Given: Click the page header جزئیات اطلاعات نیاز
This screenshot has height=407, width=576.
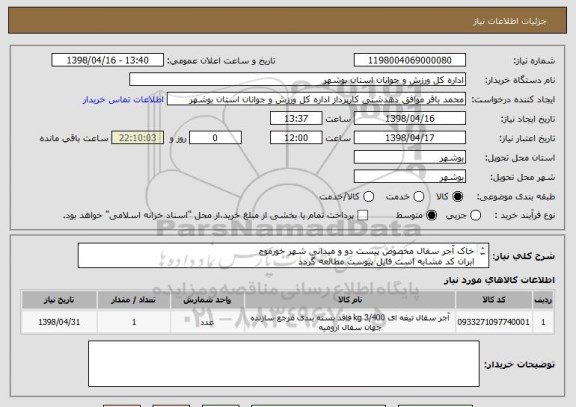Looking at the screenshot, I should (510, 21).
